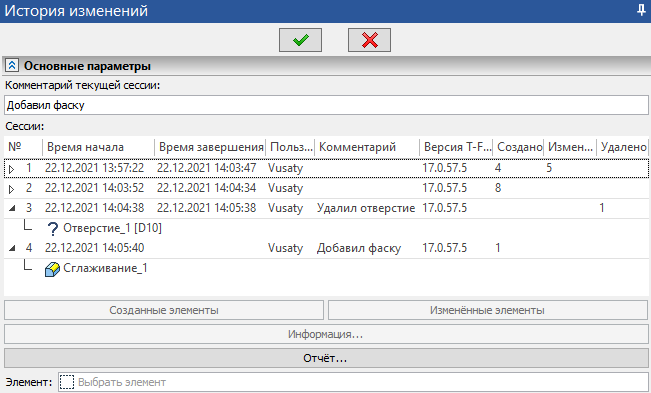This screenshot has width=651, height=393.
Task: Select the Сглаживание_1 blend icon
Action: [52, 269]
